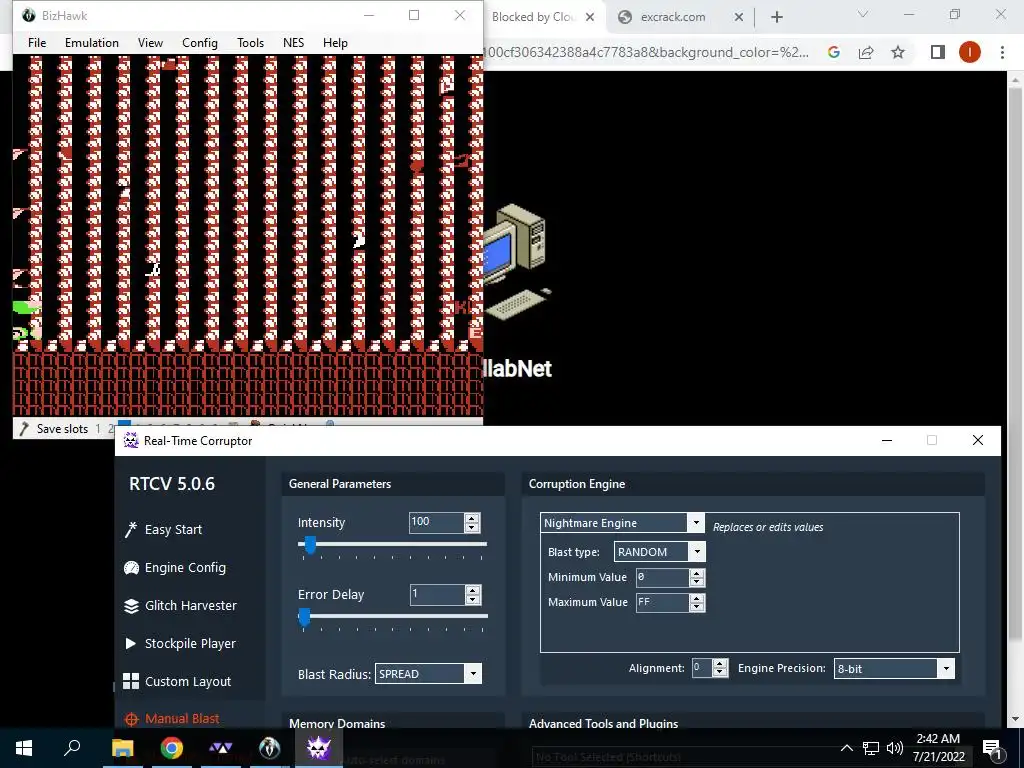Open the BizHawk NES menu

[x=293, y=42]
